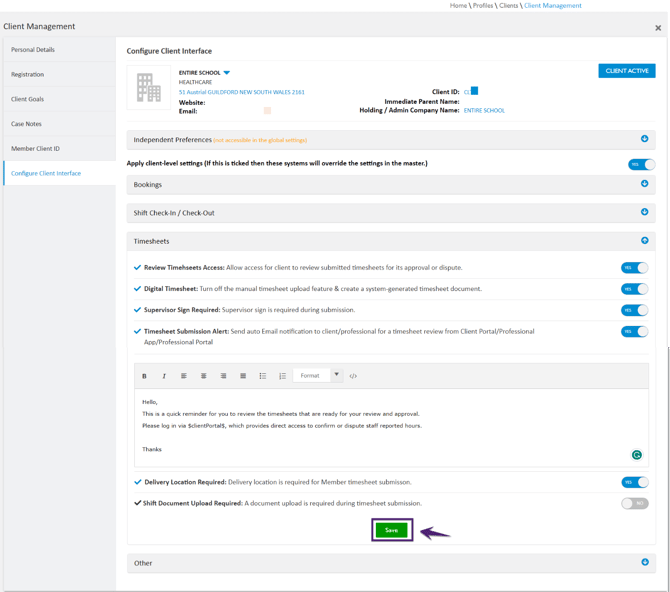Toggle Review Timesheets Access switch
Image resolution: width=670 pixels, height=592 pixels.
point(635,268)
